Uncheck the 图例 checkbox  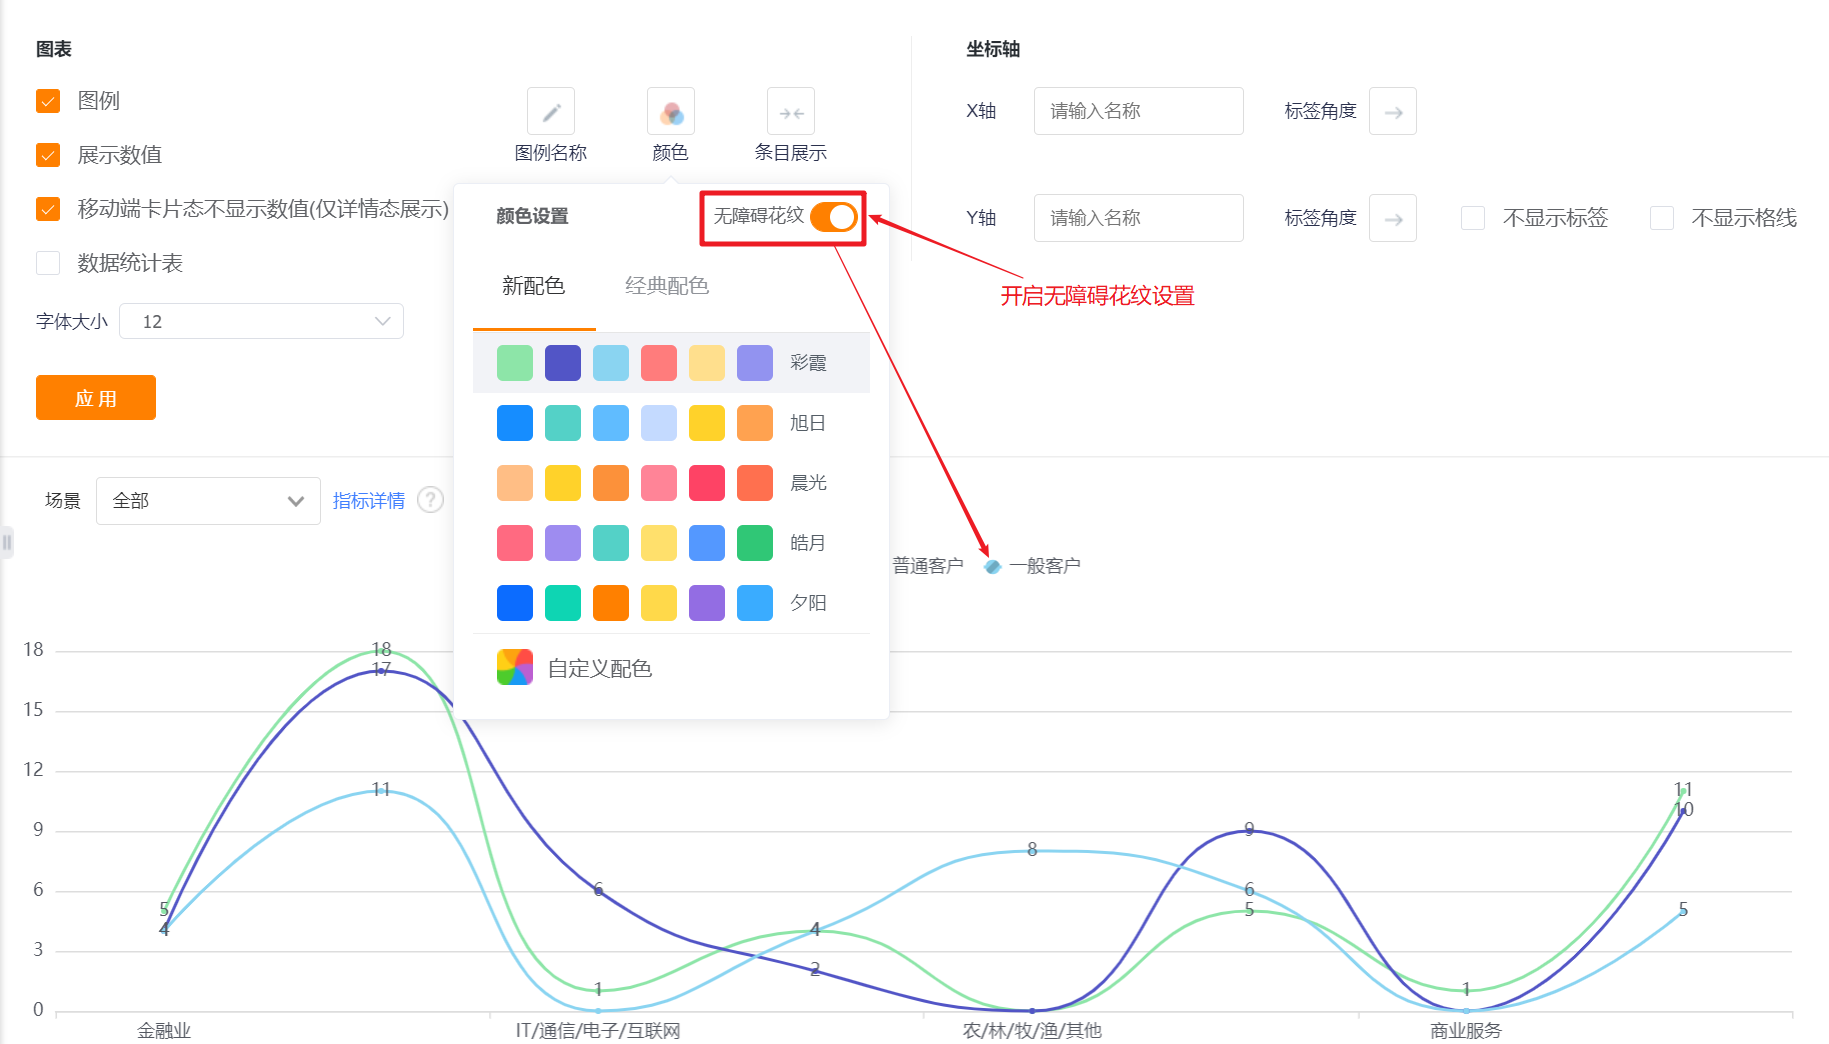[x=48, y=101]
